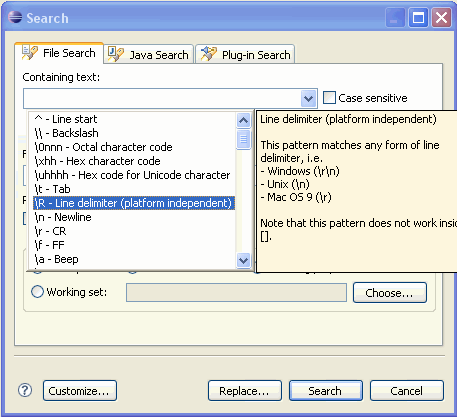
Task: Click the yellow Line delimiter tooltip
Action: [x=356, y=191]
